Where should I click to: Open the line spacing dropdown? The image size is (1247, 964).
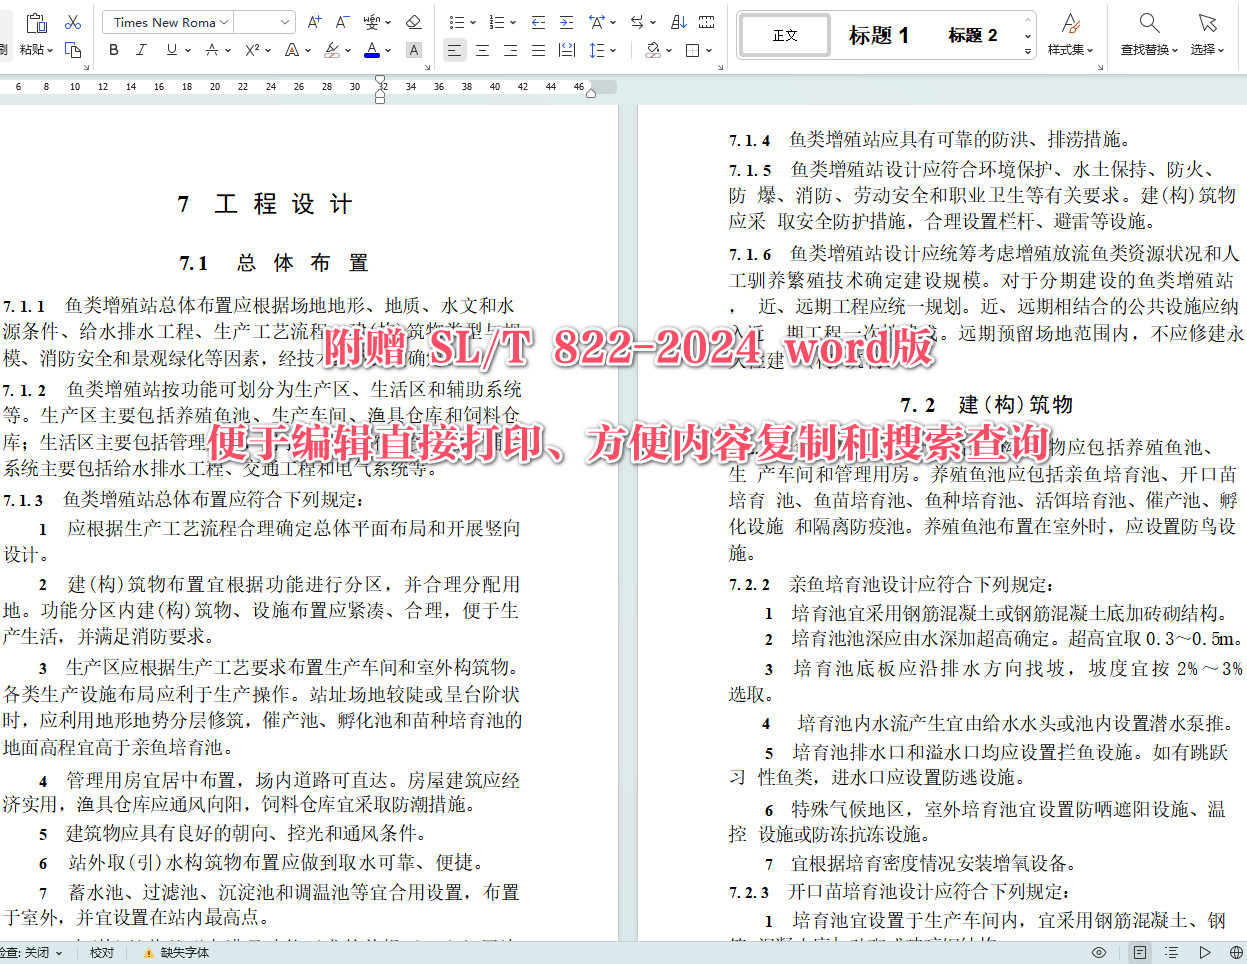(x=613, y=49)
